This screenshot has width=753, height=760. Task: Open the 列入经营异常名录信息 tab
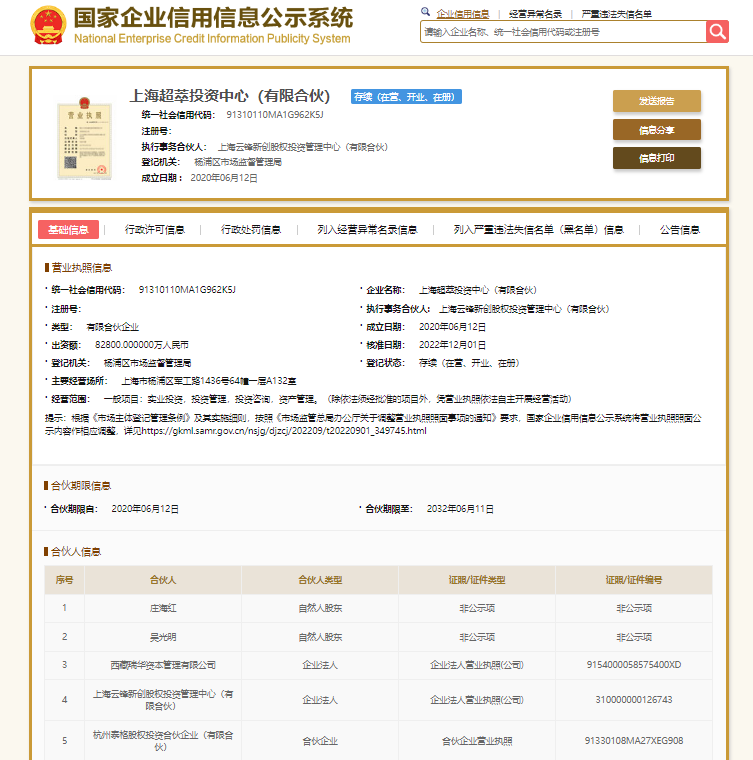(x=367, y=230)
